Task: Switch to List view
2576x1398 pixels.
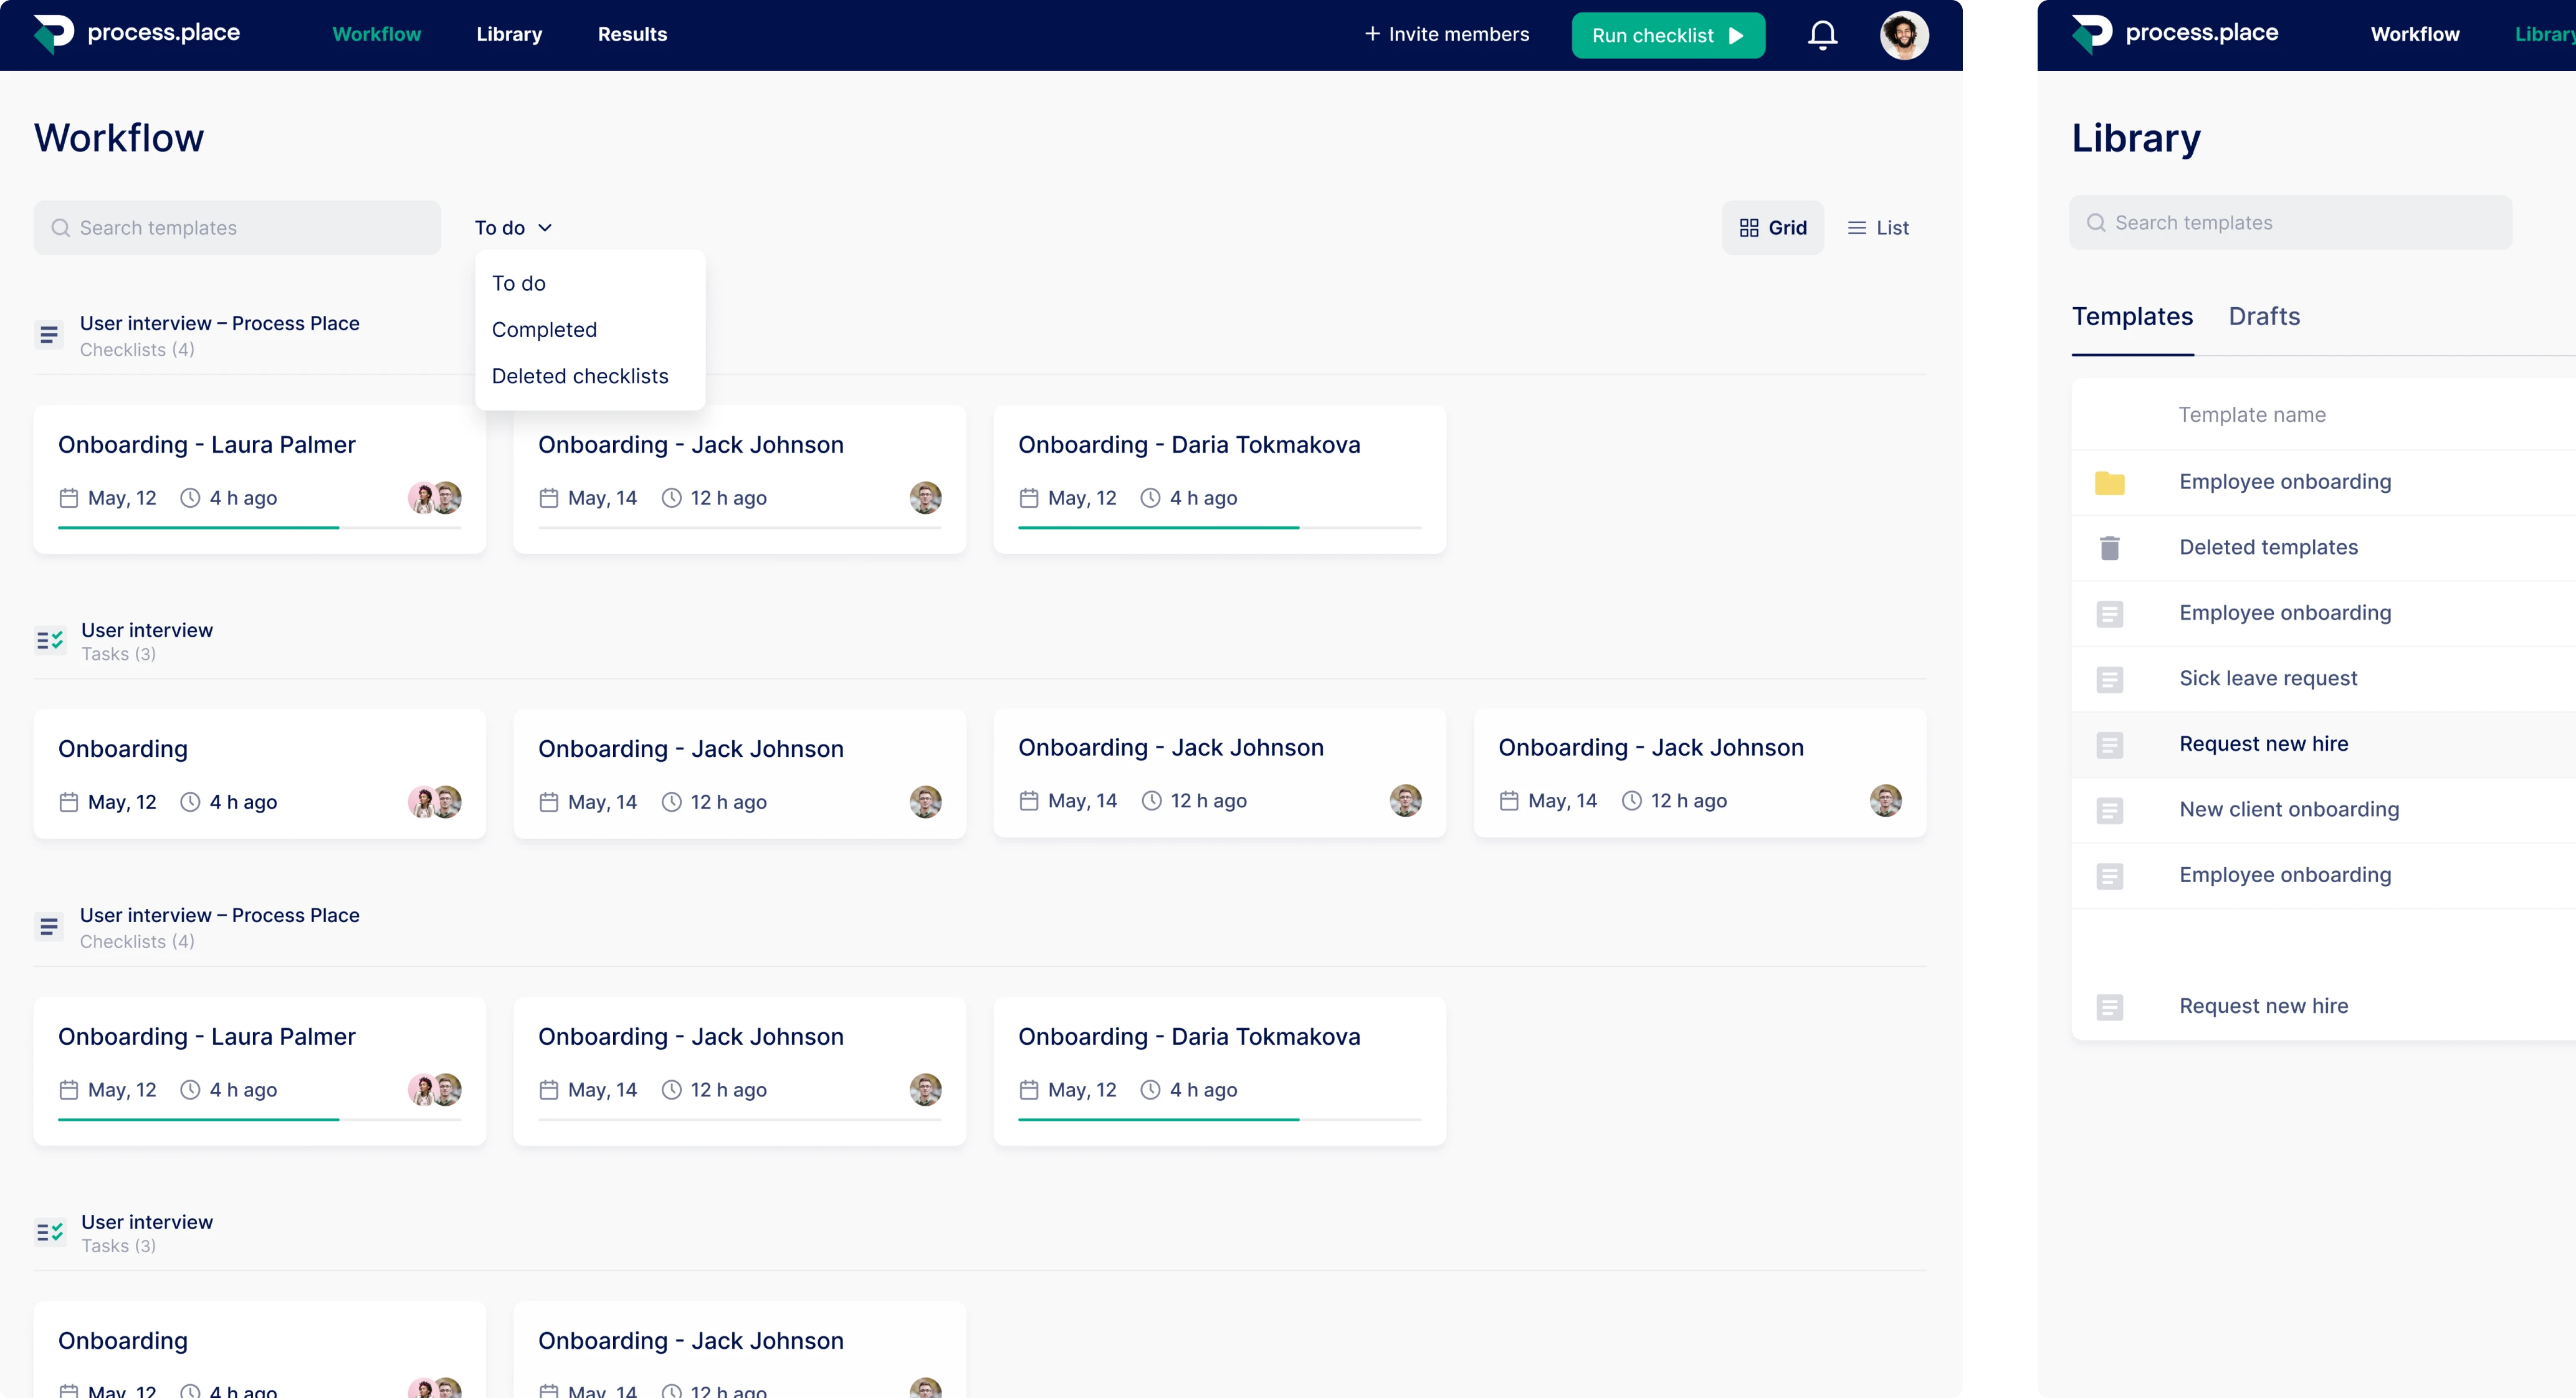Action: [1878, 228]
